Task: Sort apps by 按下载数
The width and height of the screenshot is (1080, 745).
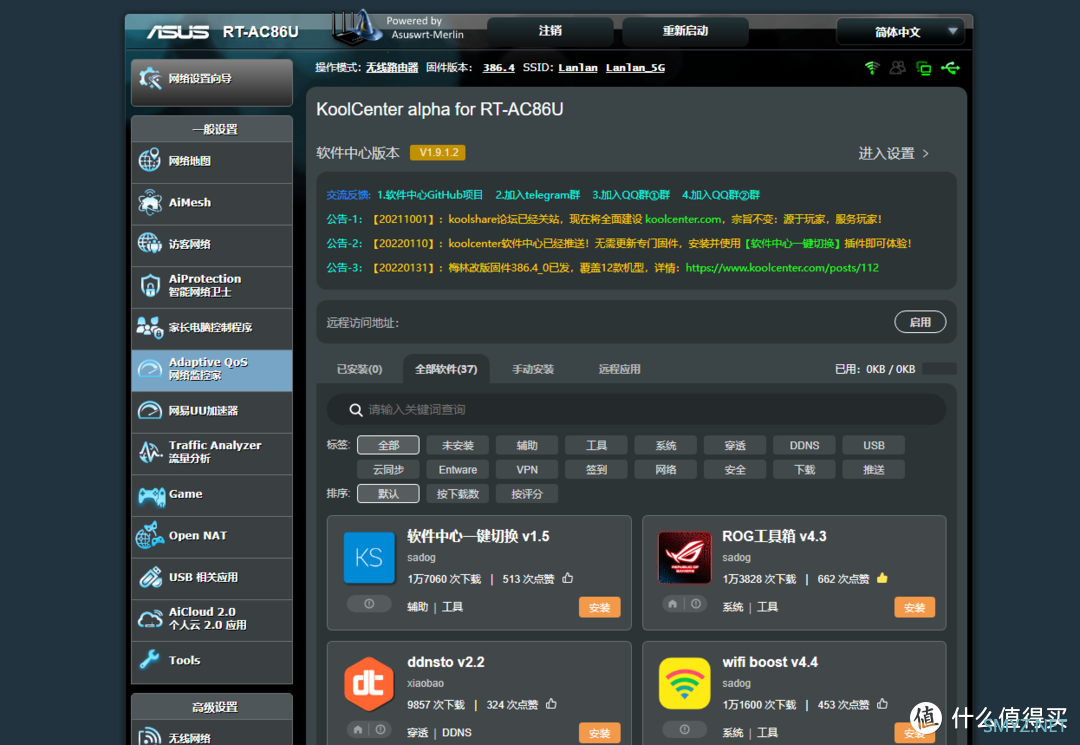Action: coord(457,494)
